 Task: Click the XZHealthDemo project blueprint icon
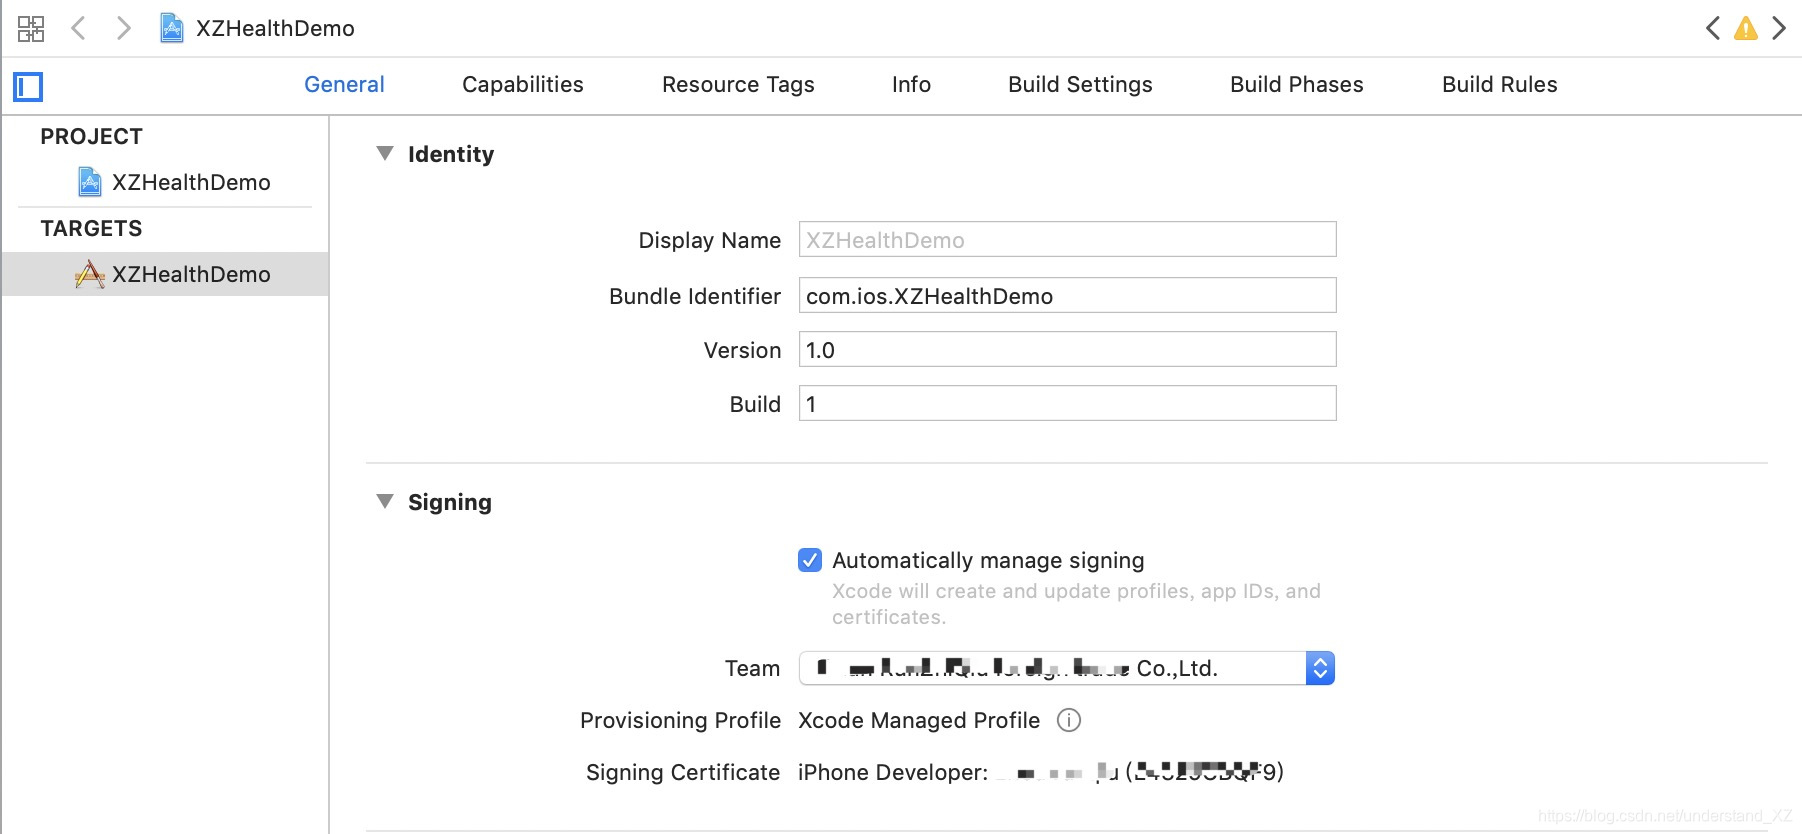[90, 182]
